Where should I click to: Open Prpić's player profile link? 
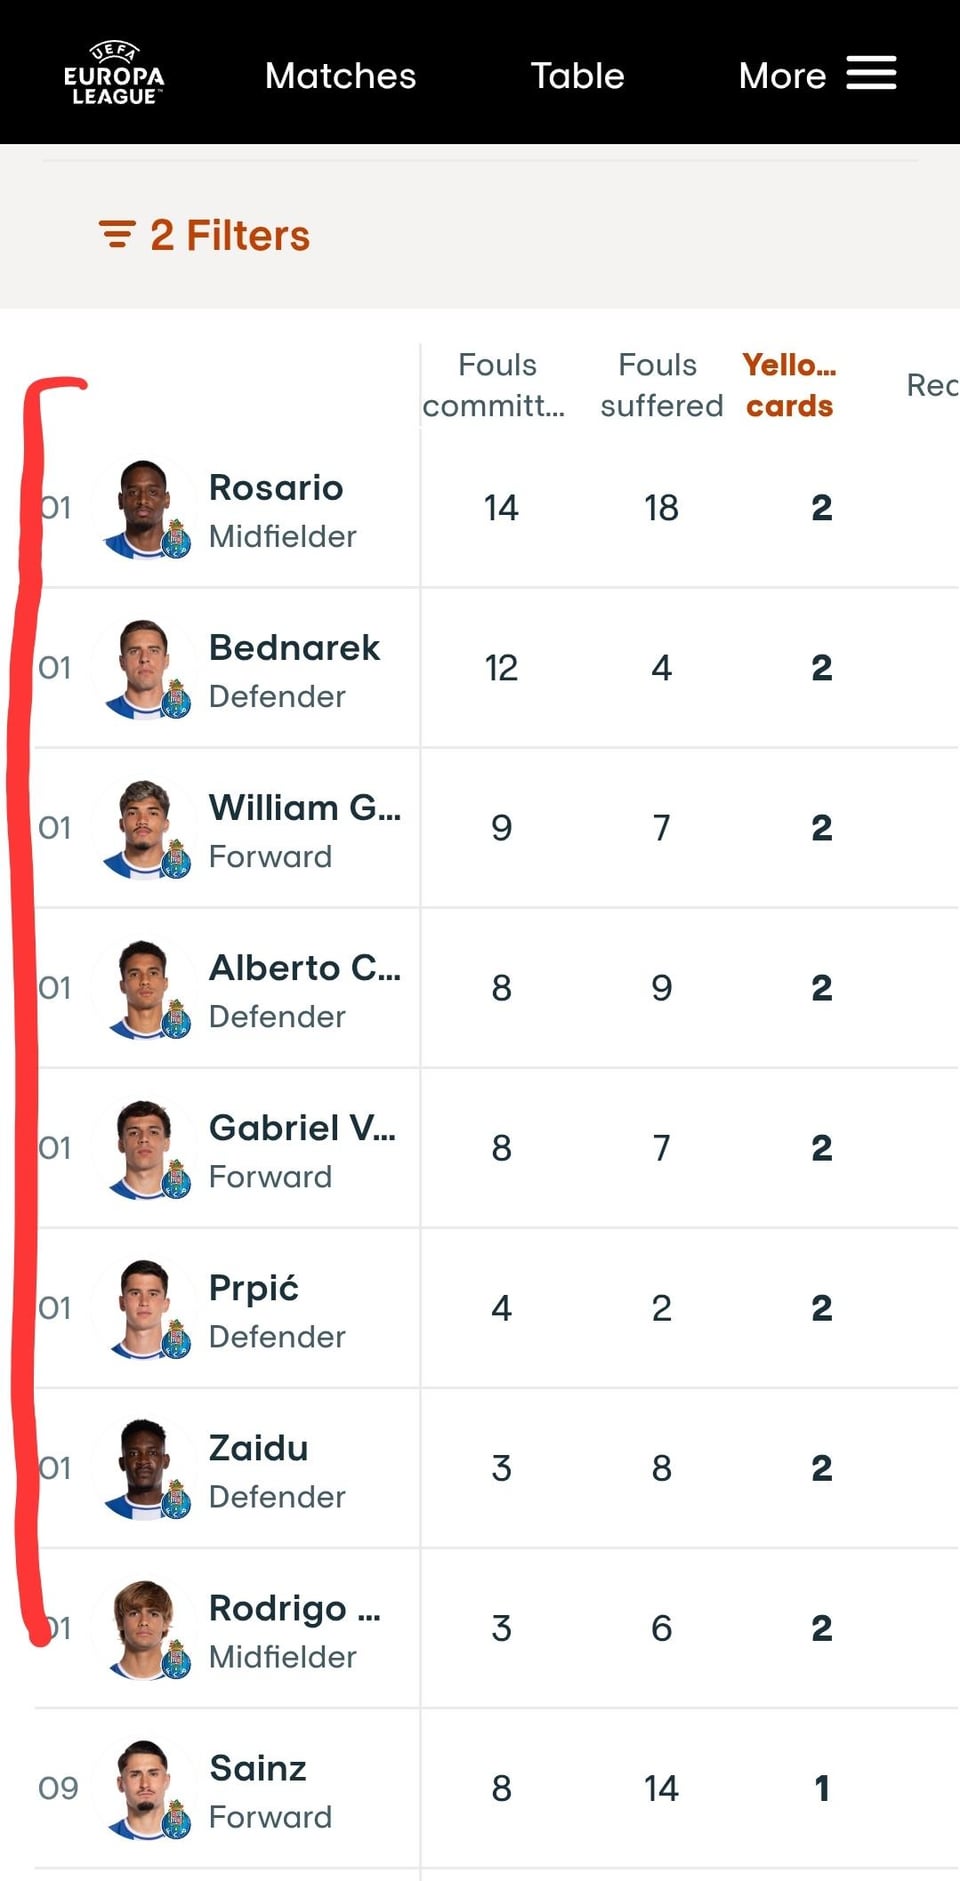tap(254, 1288)
